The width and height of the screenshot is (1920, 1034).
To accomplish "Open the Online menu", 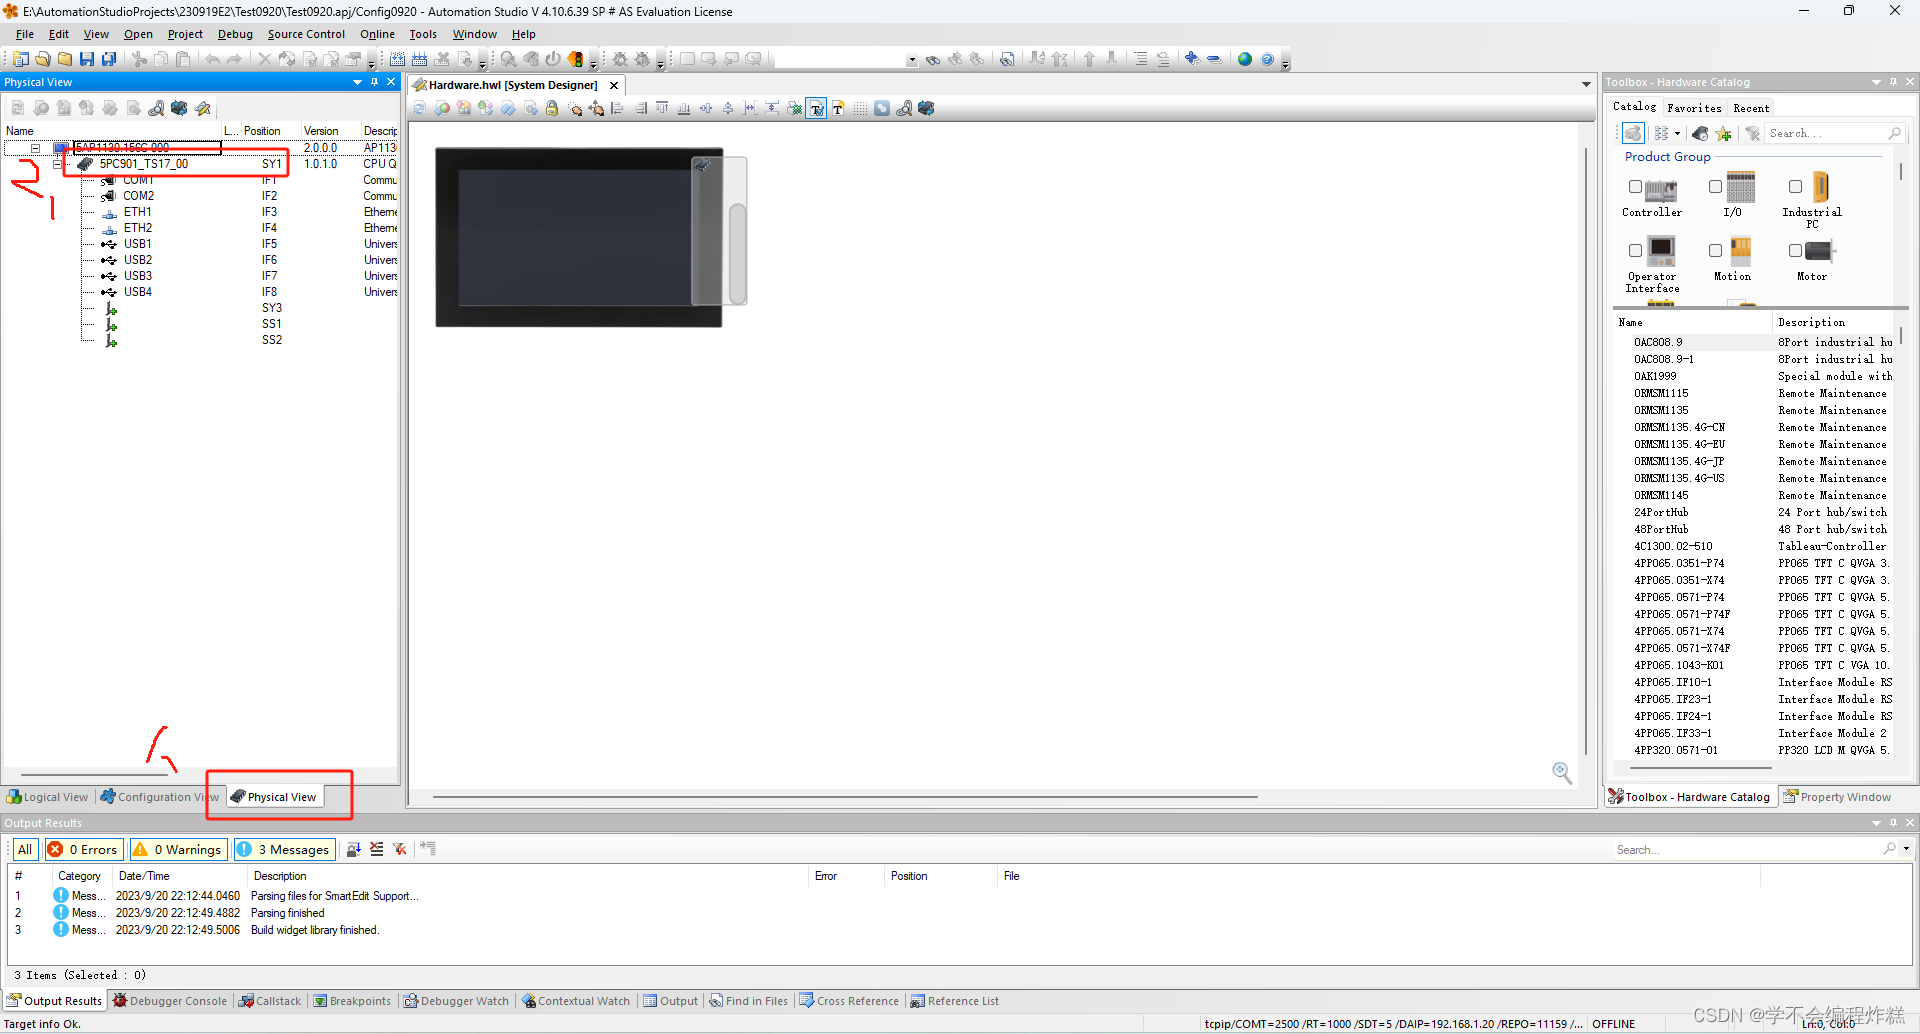I will click(x=377, y=34).
